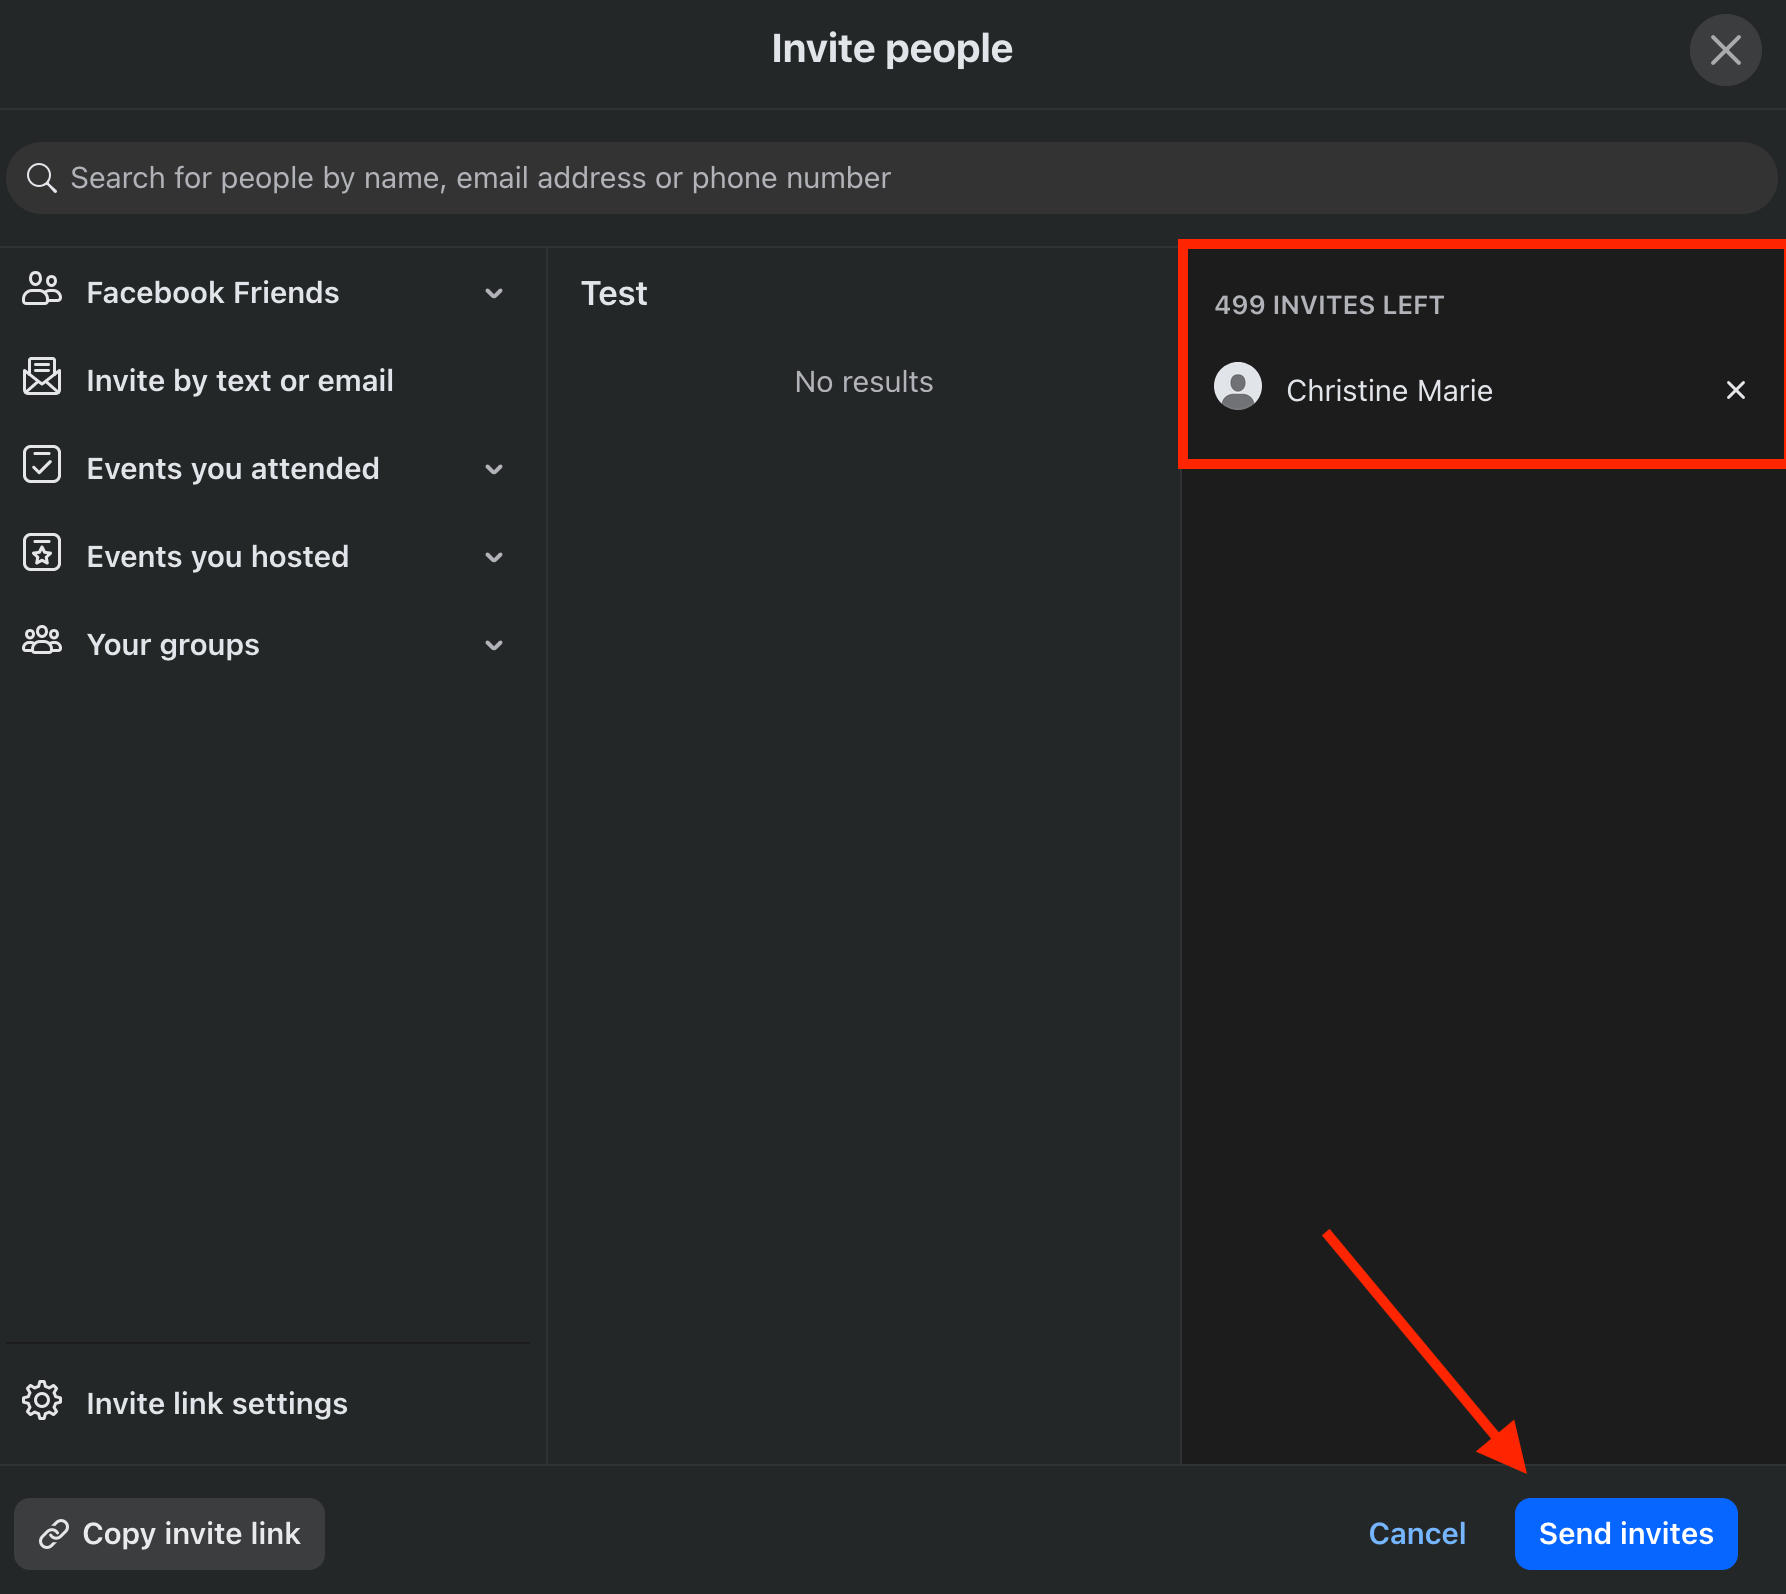Viewport: 1786px width, 1594px height.
Task: Click the Events you attended checkmark icon
Action: click(x=42, y=466)
